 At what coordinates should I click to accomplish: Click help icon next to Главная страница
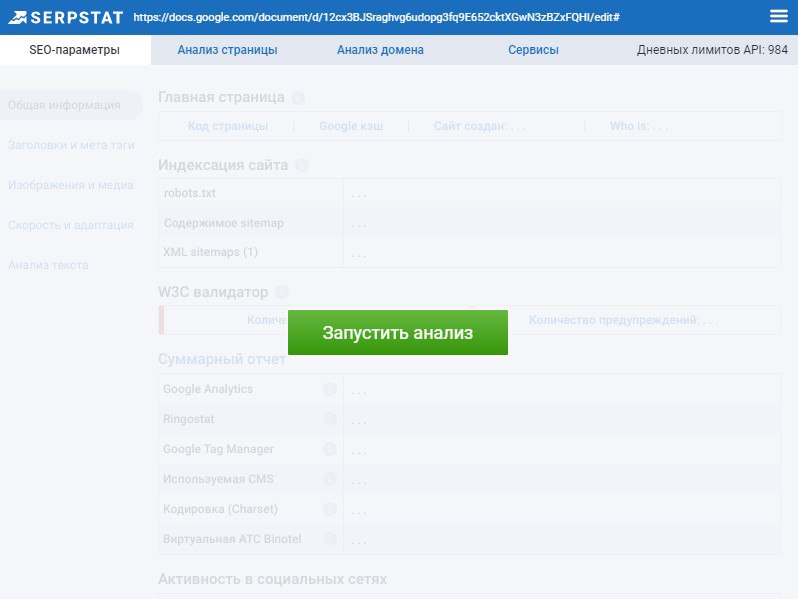tap(298, 98)
